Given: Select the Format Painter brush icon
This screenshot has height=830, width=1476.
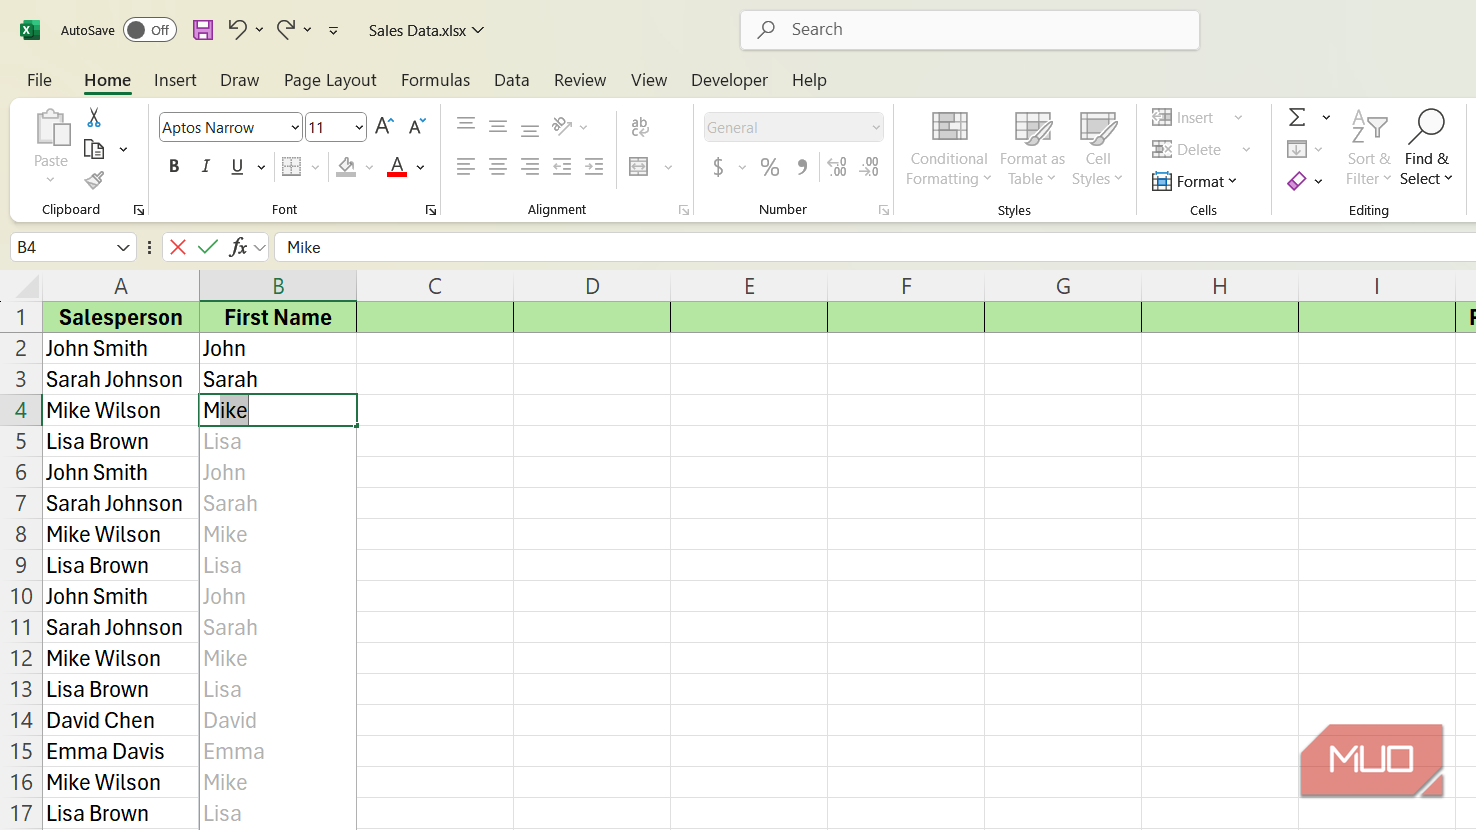Looking at the screenshot, I should pyautogui.click(x=94, y=180).
